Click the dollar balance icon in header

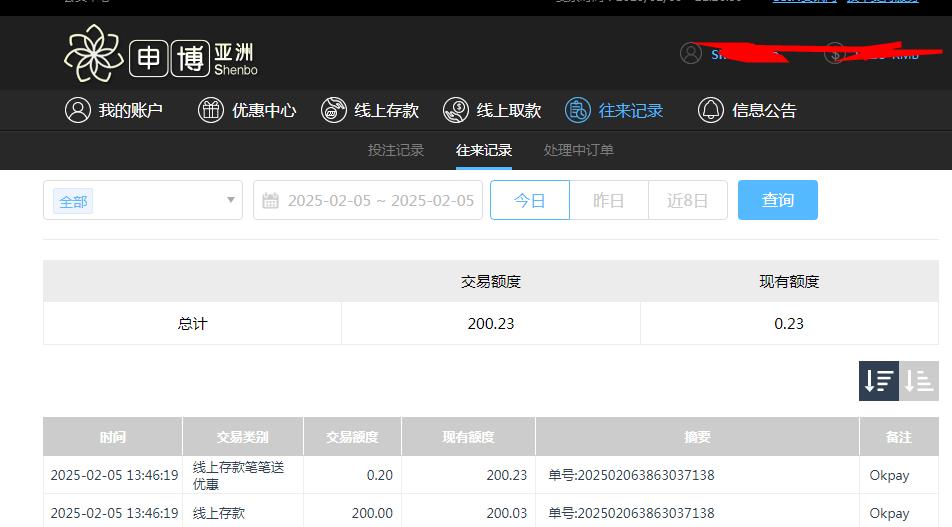click(835, 53)
